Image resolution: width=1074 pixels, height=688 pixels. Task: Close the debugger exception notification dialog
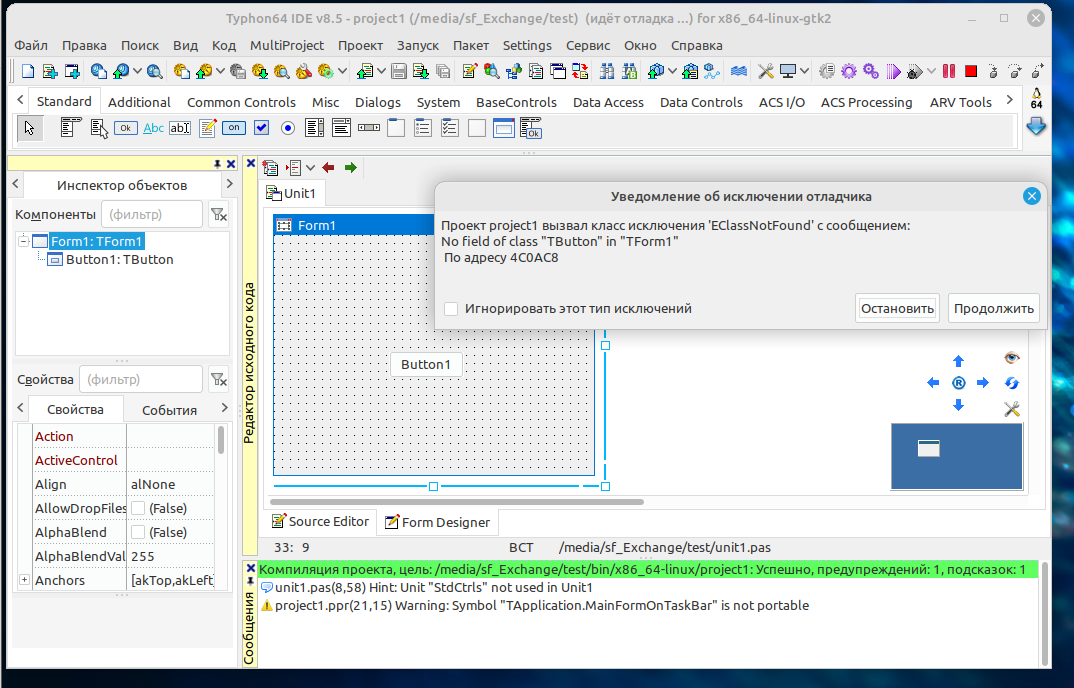point(1032,196)
